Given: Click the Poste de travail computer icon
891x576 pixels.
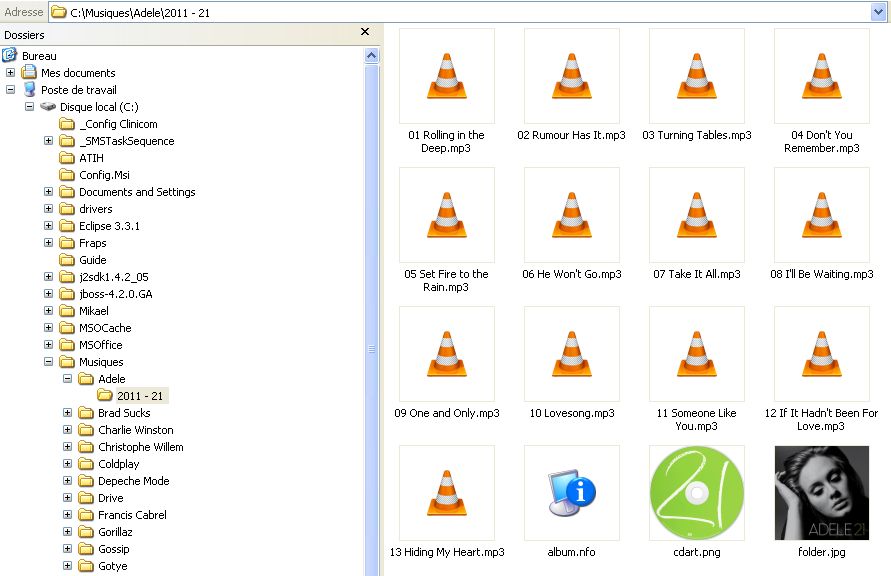Looking at the screenshot, I should click(29, 89).
